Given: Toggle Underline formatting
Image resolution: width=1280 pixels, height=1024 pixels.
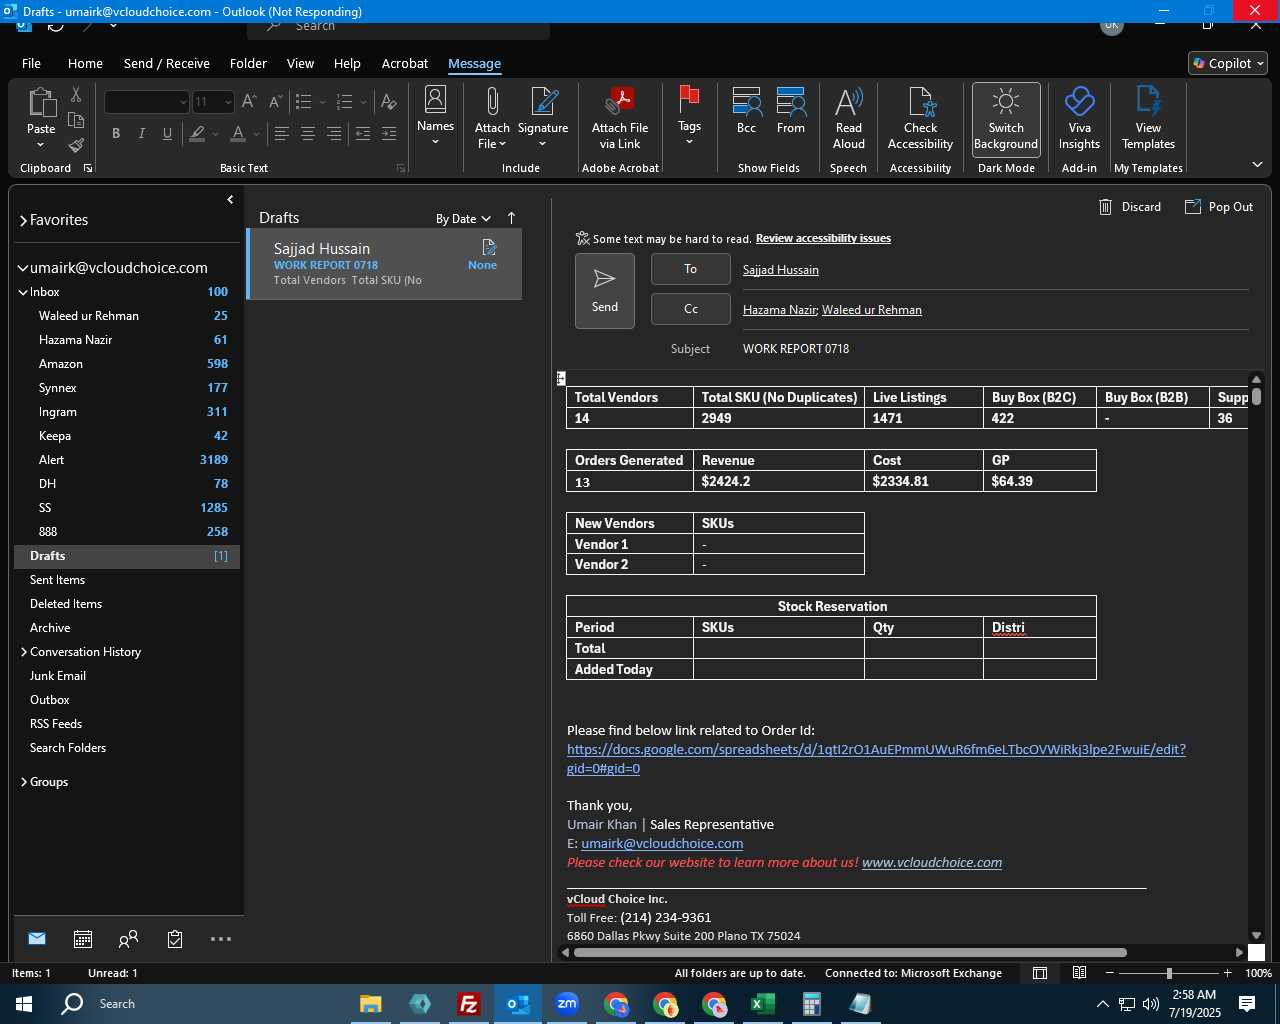Looking at the screenshot, I should [167, 133].
